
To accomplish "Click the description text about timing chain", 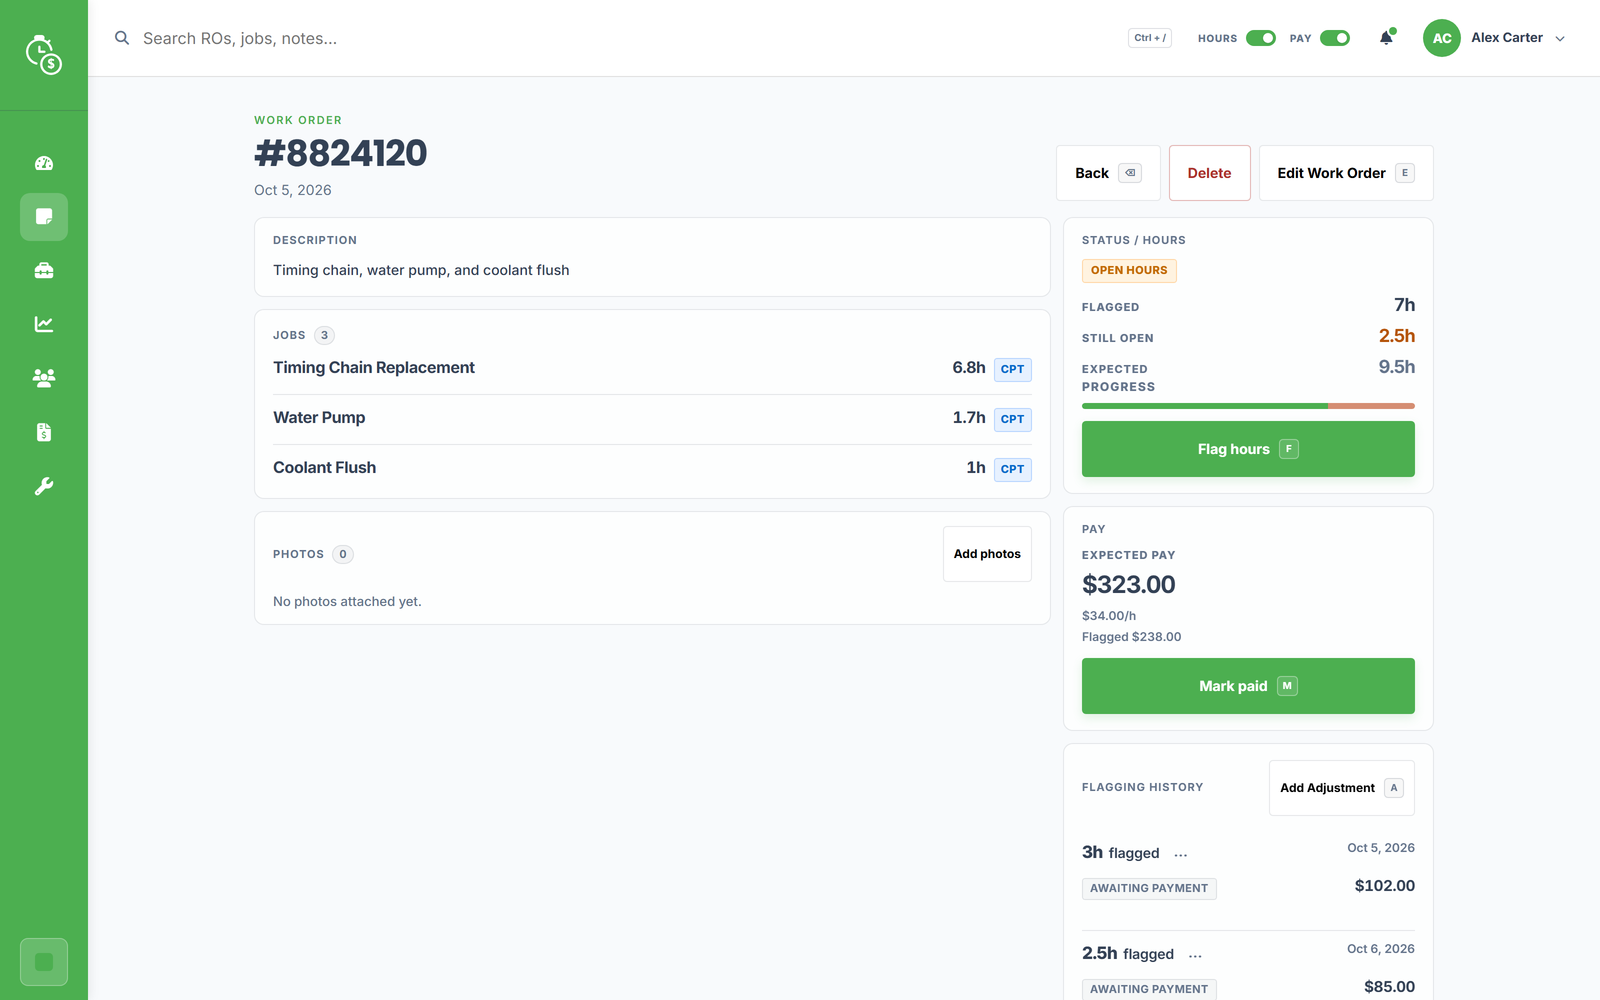I will coord(421,270).
